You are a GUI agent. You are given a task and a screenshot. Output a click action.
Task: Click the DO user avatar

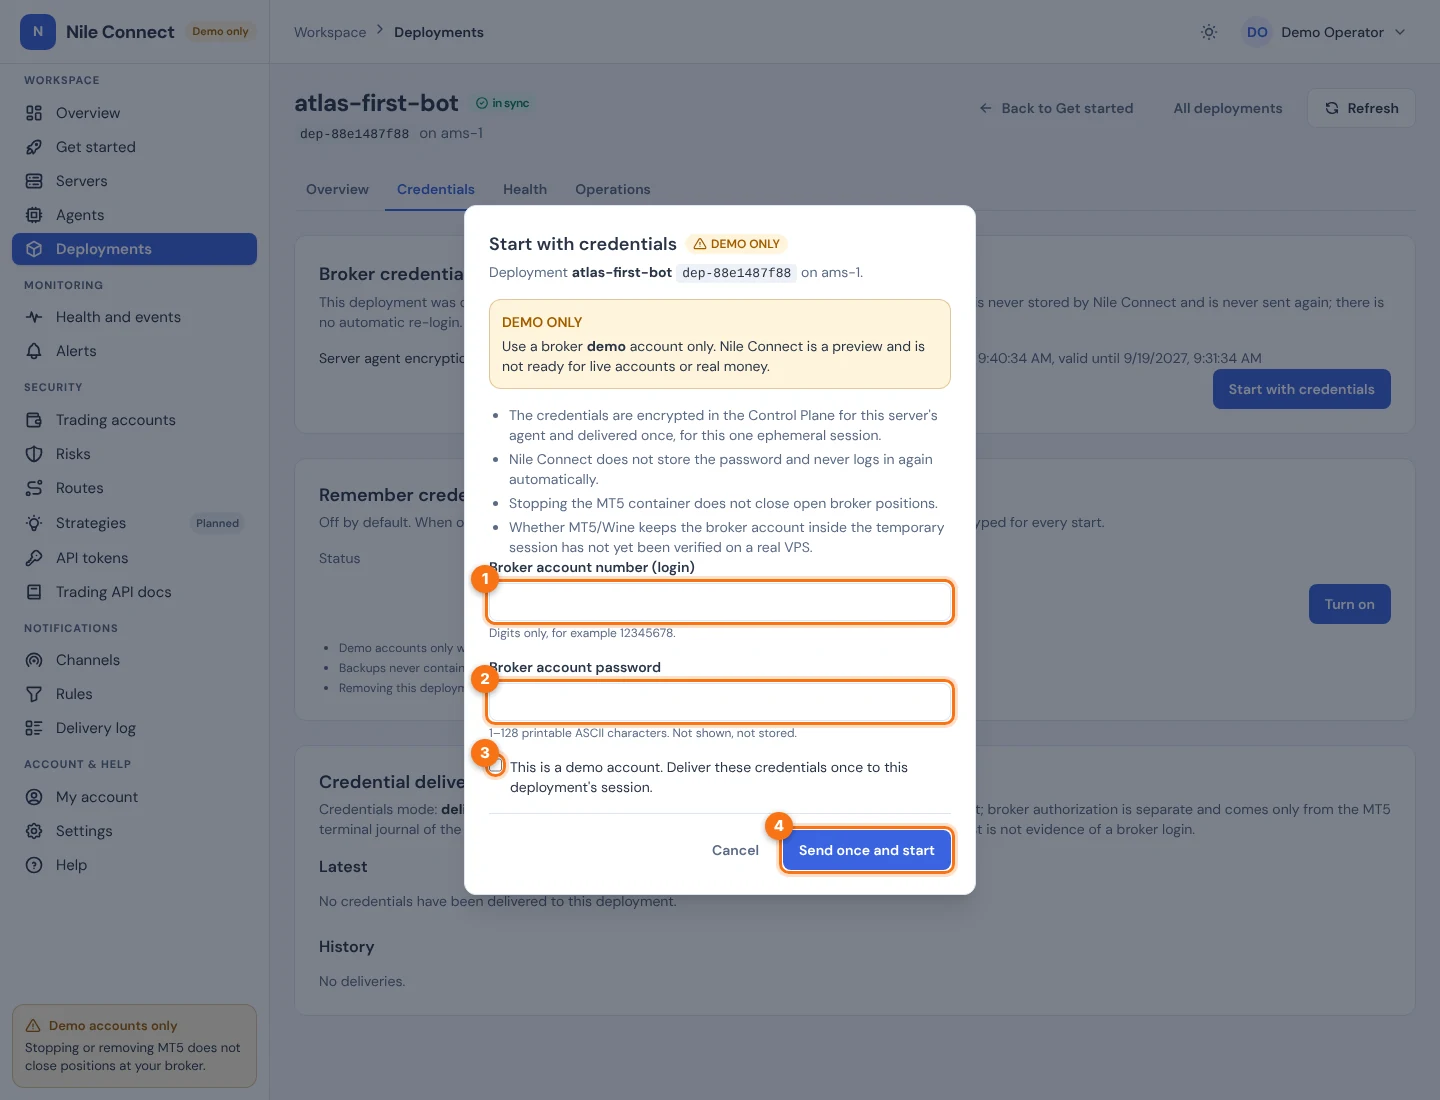tap(1257, 32)
